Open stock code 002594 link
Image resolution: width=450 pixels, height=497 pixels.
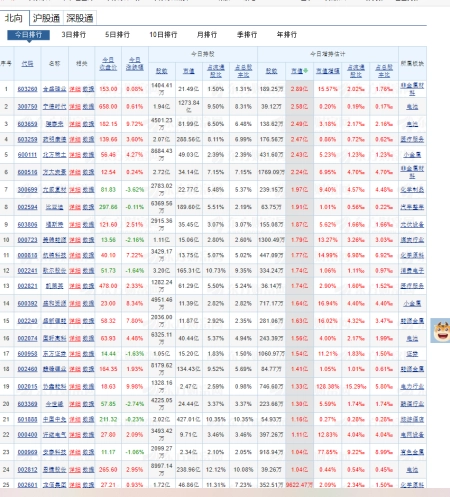(27, 207)
